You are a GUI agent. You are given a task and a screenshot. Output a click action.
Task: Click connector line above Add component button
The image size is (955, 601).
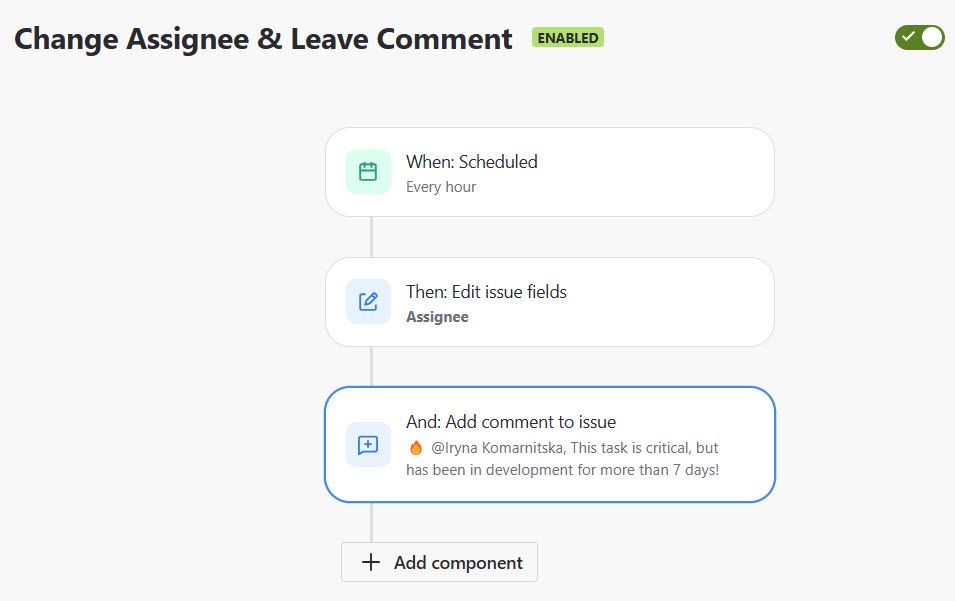pyautogui.click(x=372, y=522)
